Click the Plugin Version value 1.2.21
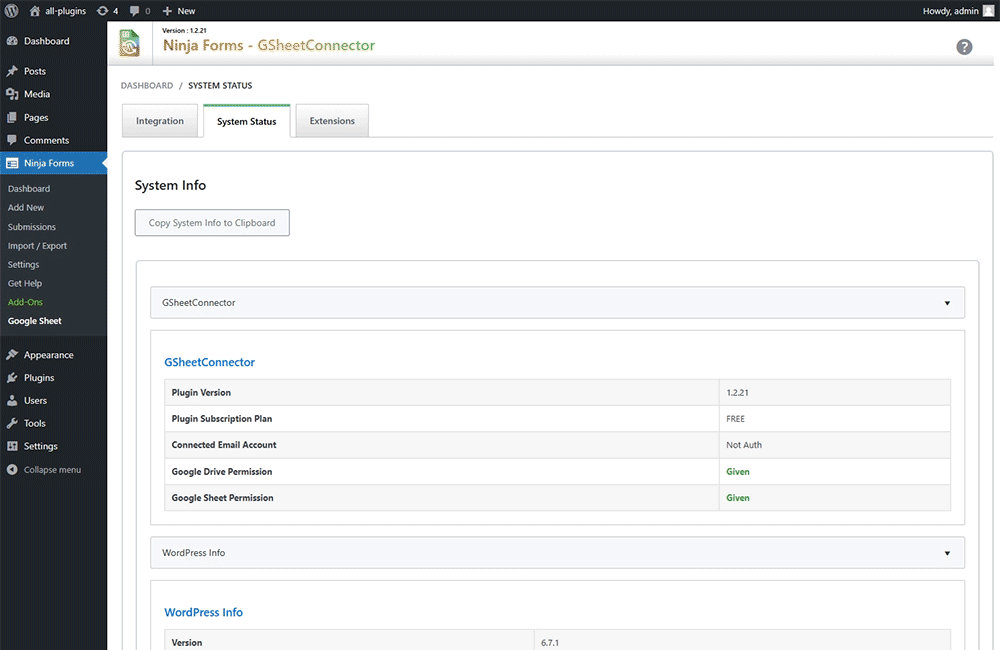Viewport: 1000px width, 650px height. tap(737, 392)
